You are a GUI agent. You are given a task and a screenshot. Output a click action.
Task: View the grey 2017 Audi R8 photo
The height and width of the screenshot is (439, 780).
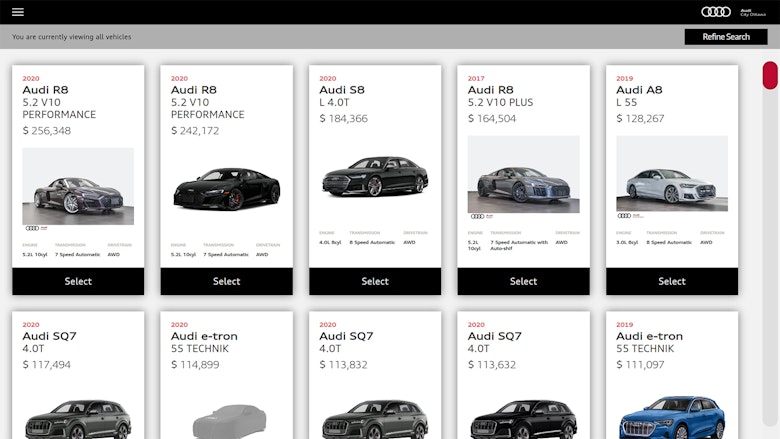[523, 175]
